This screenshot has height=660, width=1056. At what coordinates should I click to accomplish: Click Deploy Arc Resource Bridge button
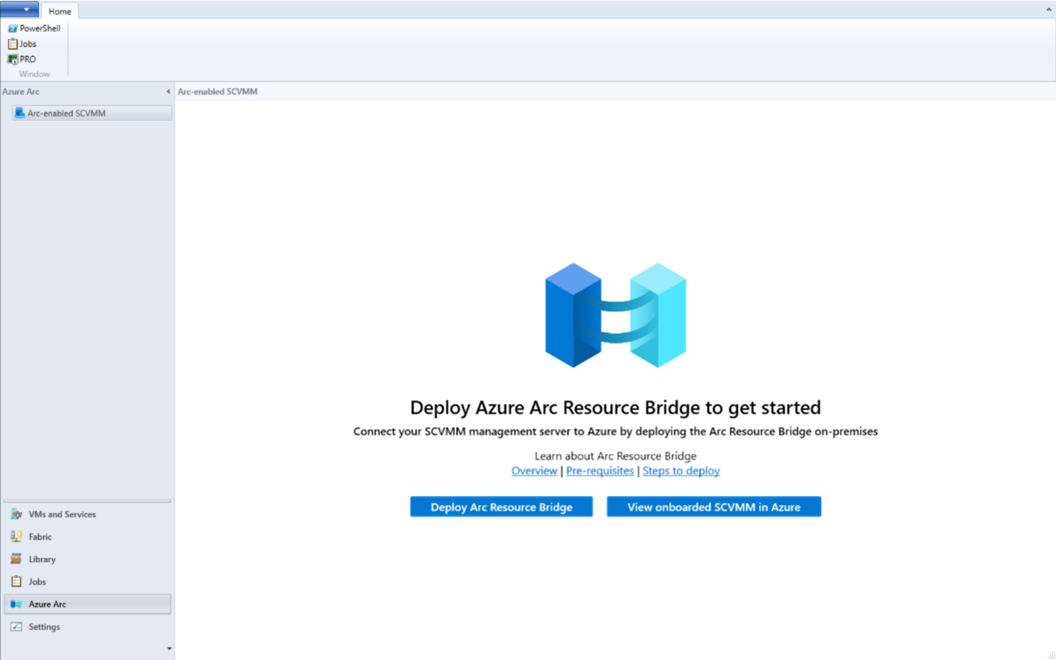[x=501, y=506]
